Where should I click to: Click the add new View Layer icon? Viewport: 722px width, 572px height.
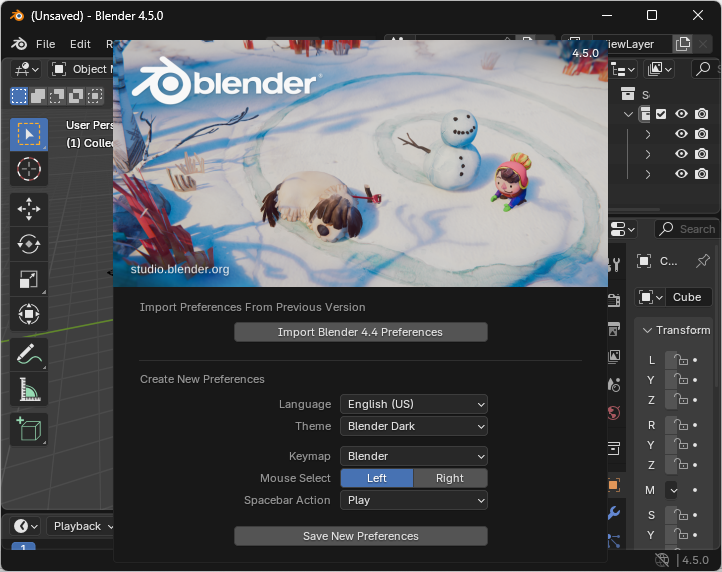pos(683,44)
